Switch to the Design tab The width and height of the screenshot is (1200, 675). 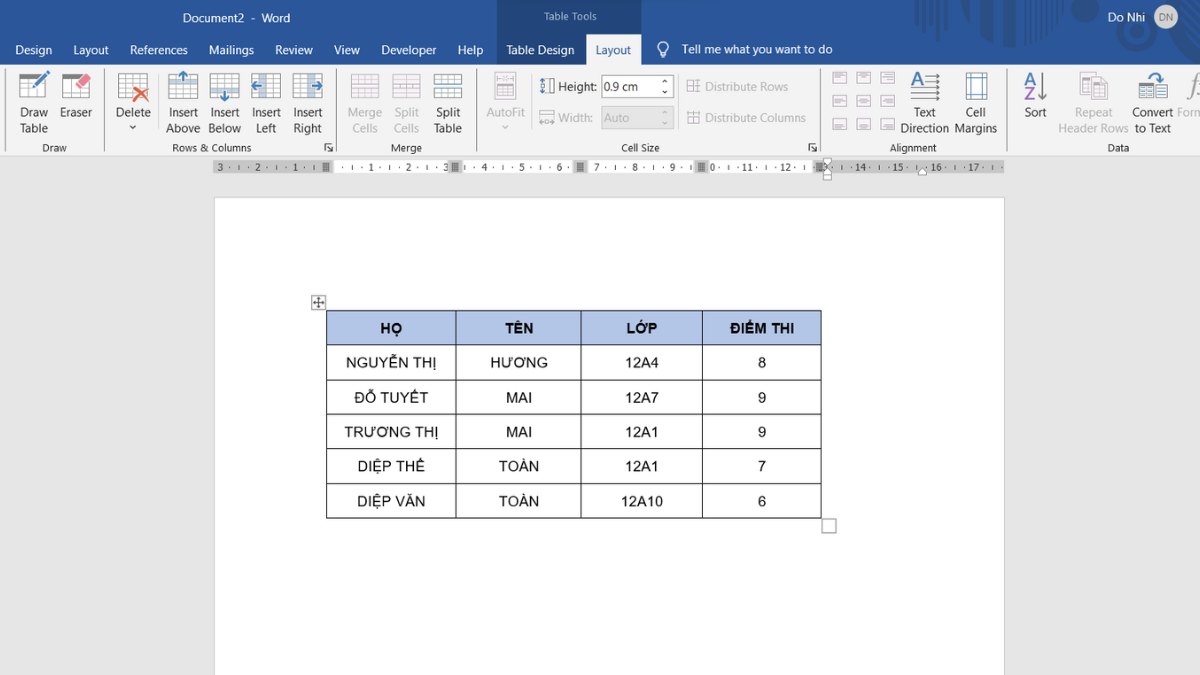click(x=34, y=50)
